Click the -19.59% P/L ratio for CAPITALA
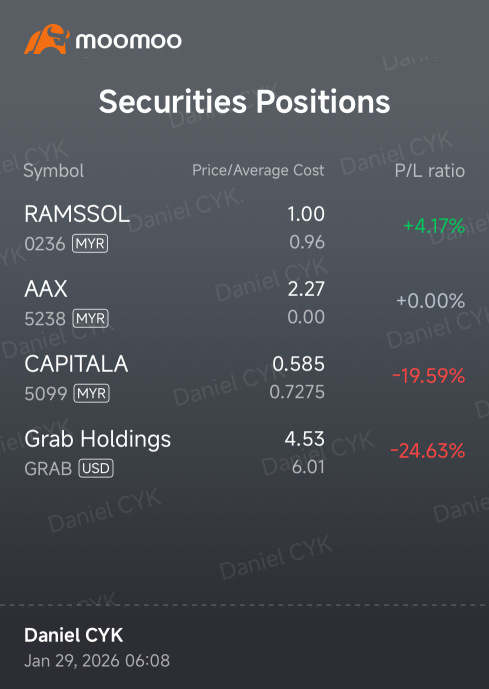 pyautogui.click(x=428, y=376)
